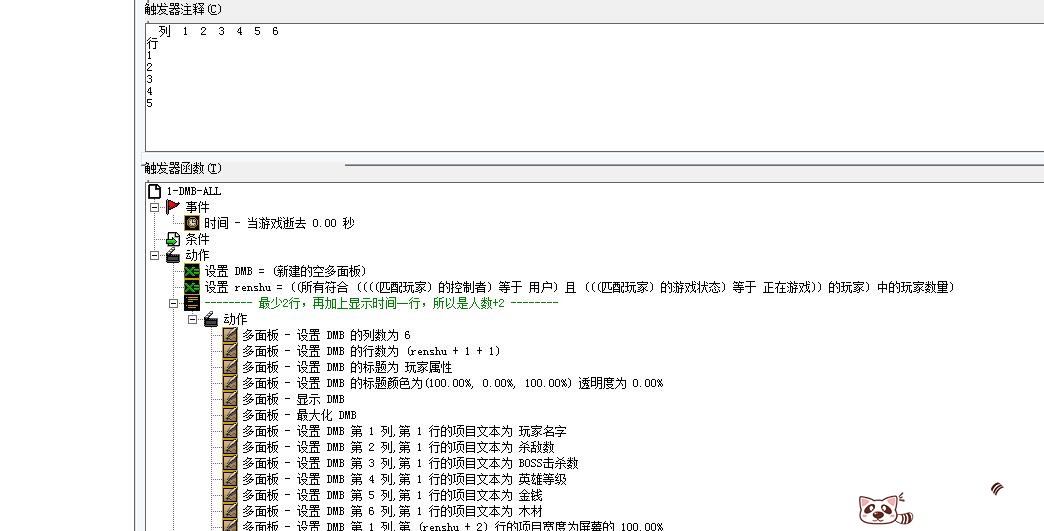Select the 项目文本为 BOSS击杀数 action
This screenshot has width=1044, height=531.
coord(410,463)
